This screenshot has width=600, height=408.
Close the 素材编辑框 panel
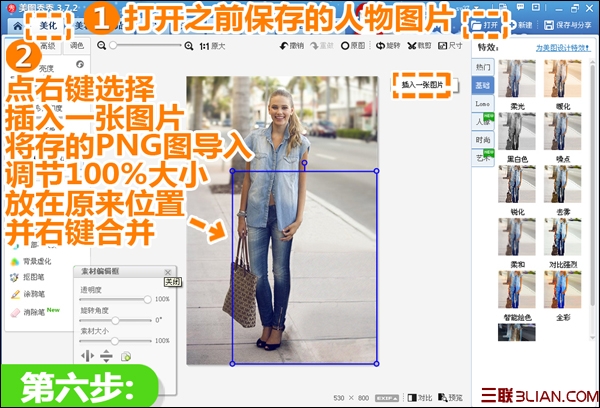coord(168,272)
